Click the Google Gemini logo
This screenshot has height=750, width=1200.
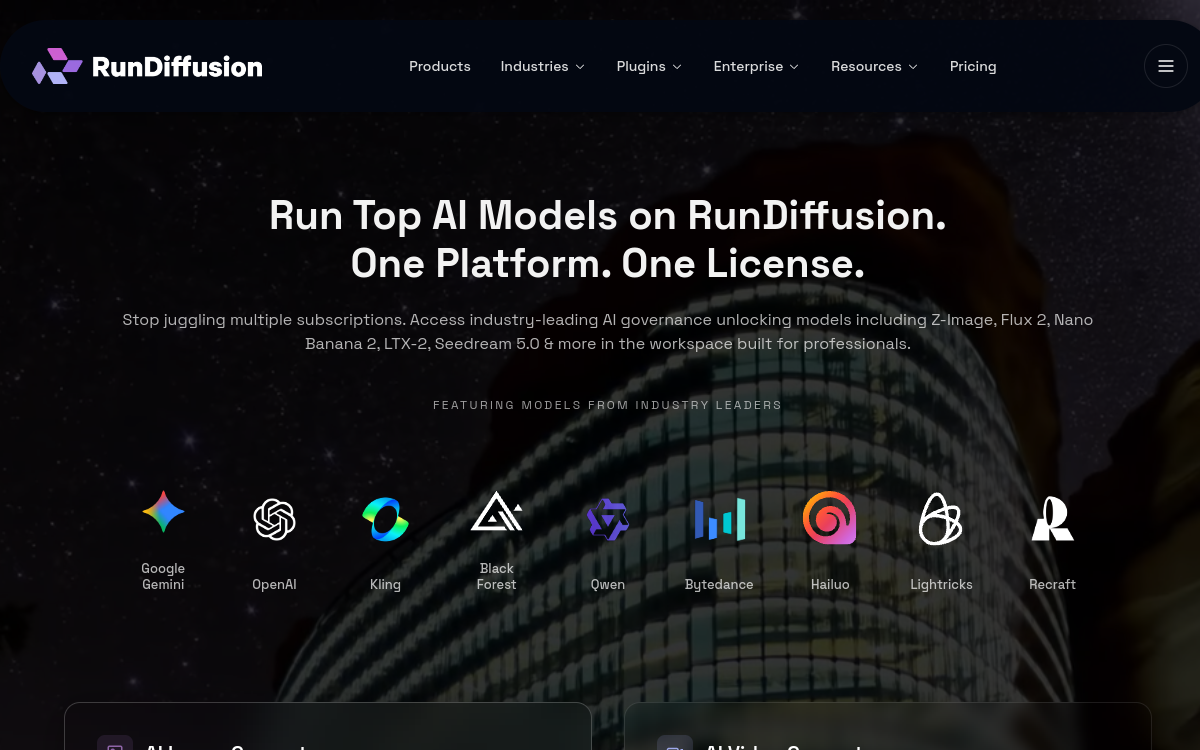point(163,512)
